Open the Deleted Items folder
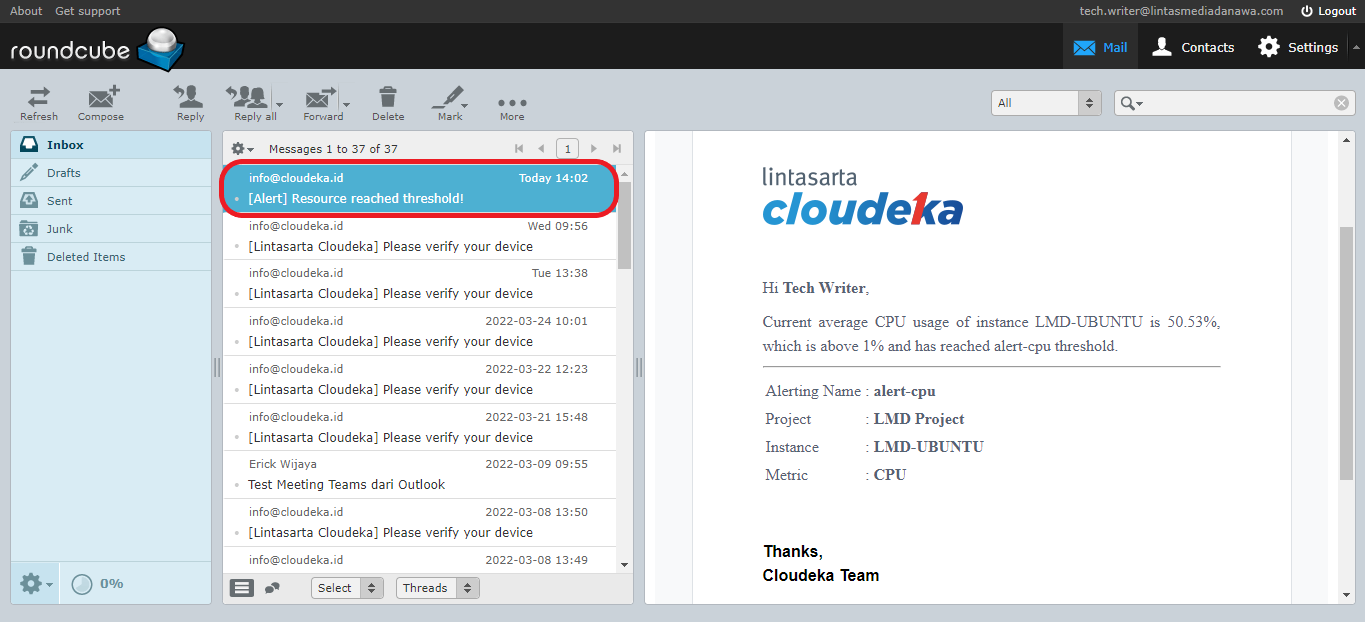Viewport: 1366px width, 623px height. 86,257
